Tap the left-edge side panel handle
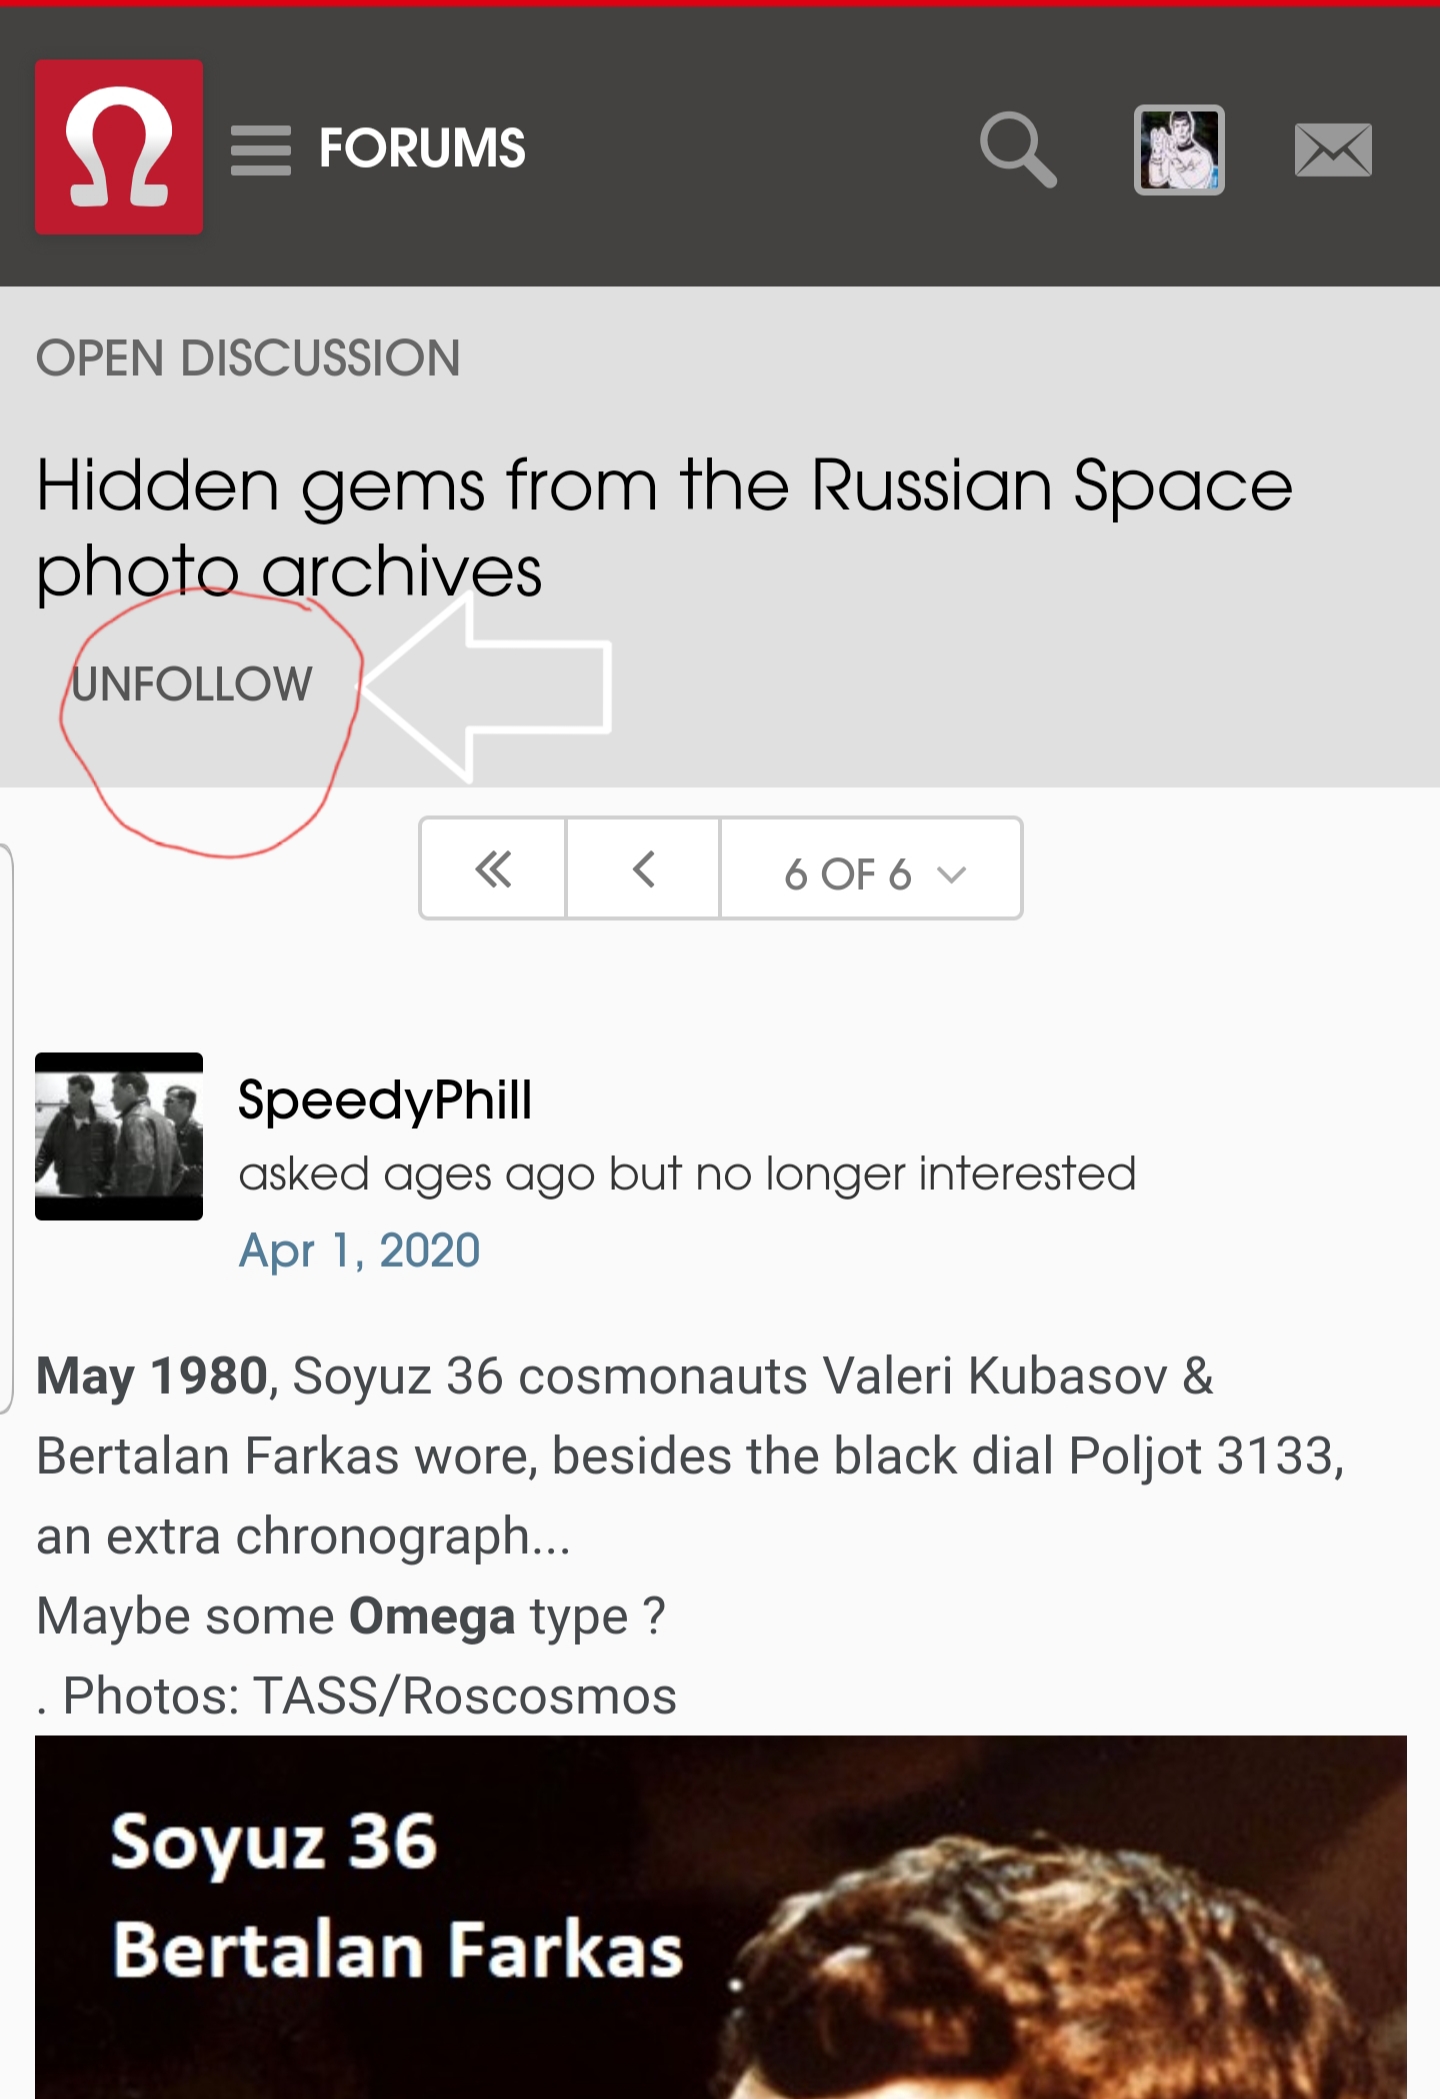This screenshot has height=2099, width=1440. tap(6, 1128)
